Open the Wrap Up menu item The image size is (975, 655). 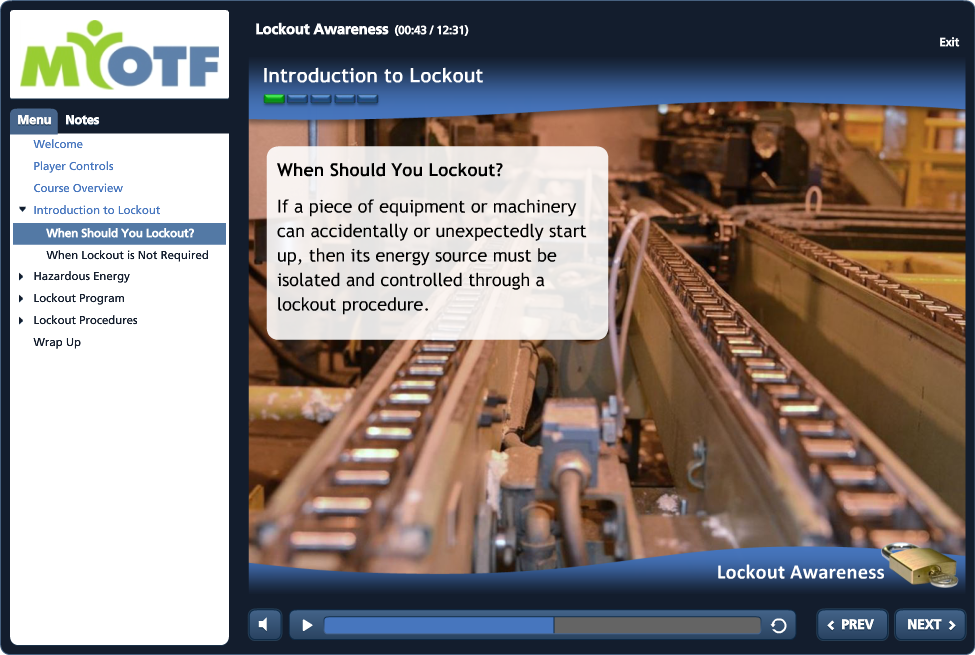point(57,342)
